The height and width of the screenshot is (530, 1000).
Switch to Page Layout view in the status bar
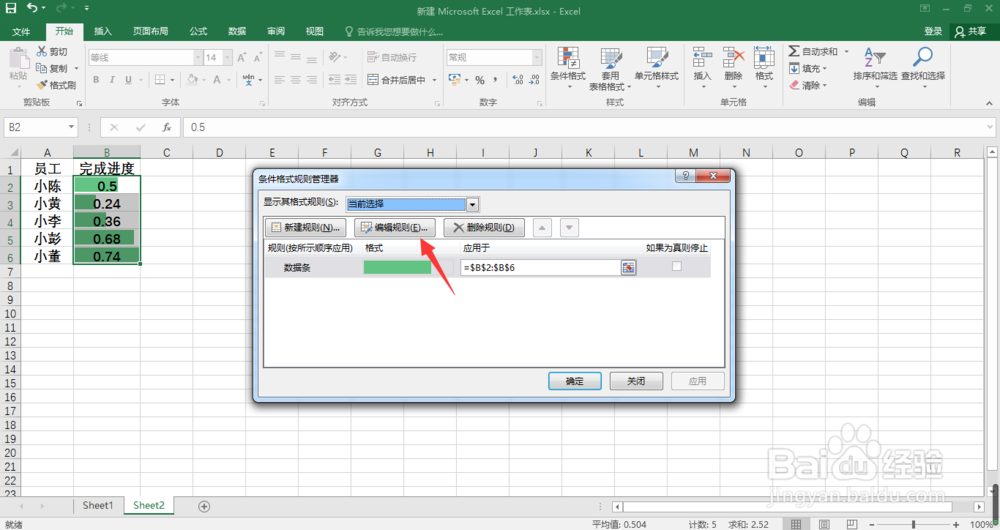pyautogui.click(x=824, y=524)
